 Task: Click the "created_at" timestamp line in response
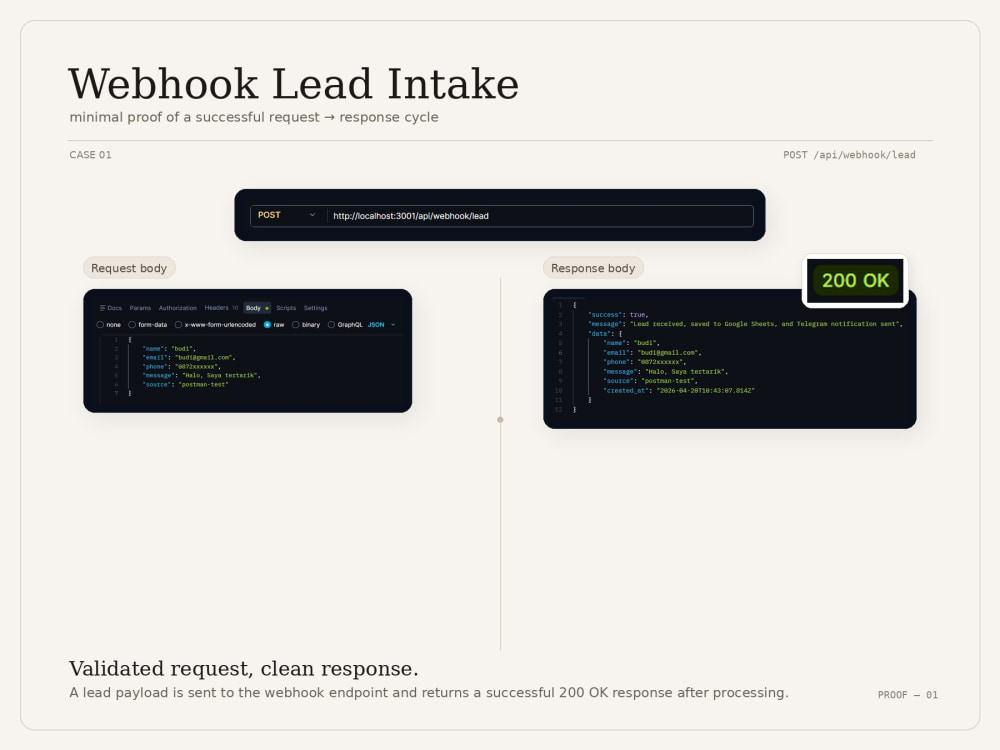coord(679,390)
